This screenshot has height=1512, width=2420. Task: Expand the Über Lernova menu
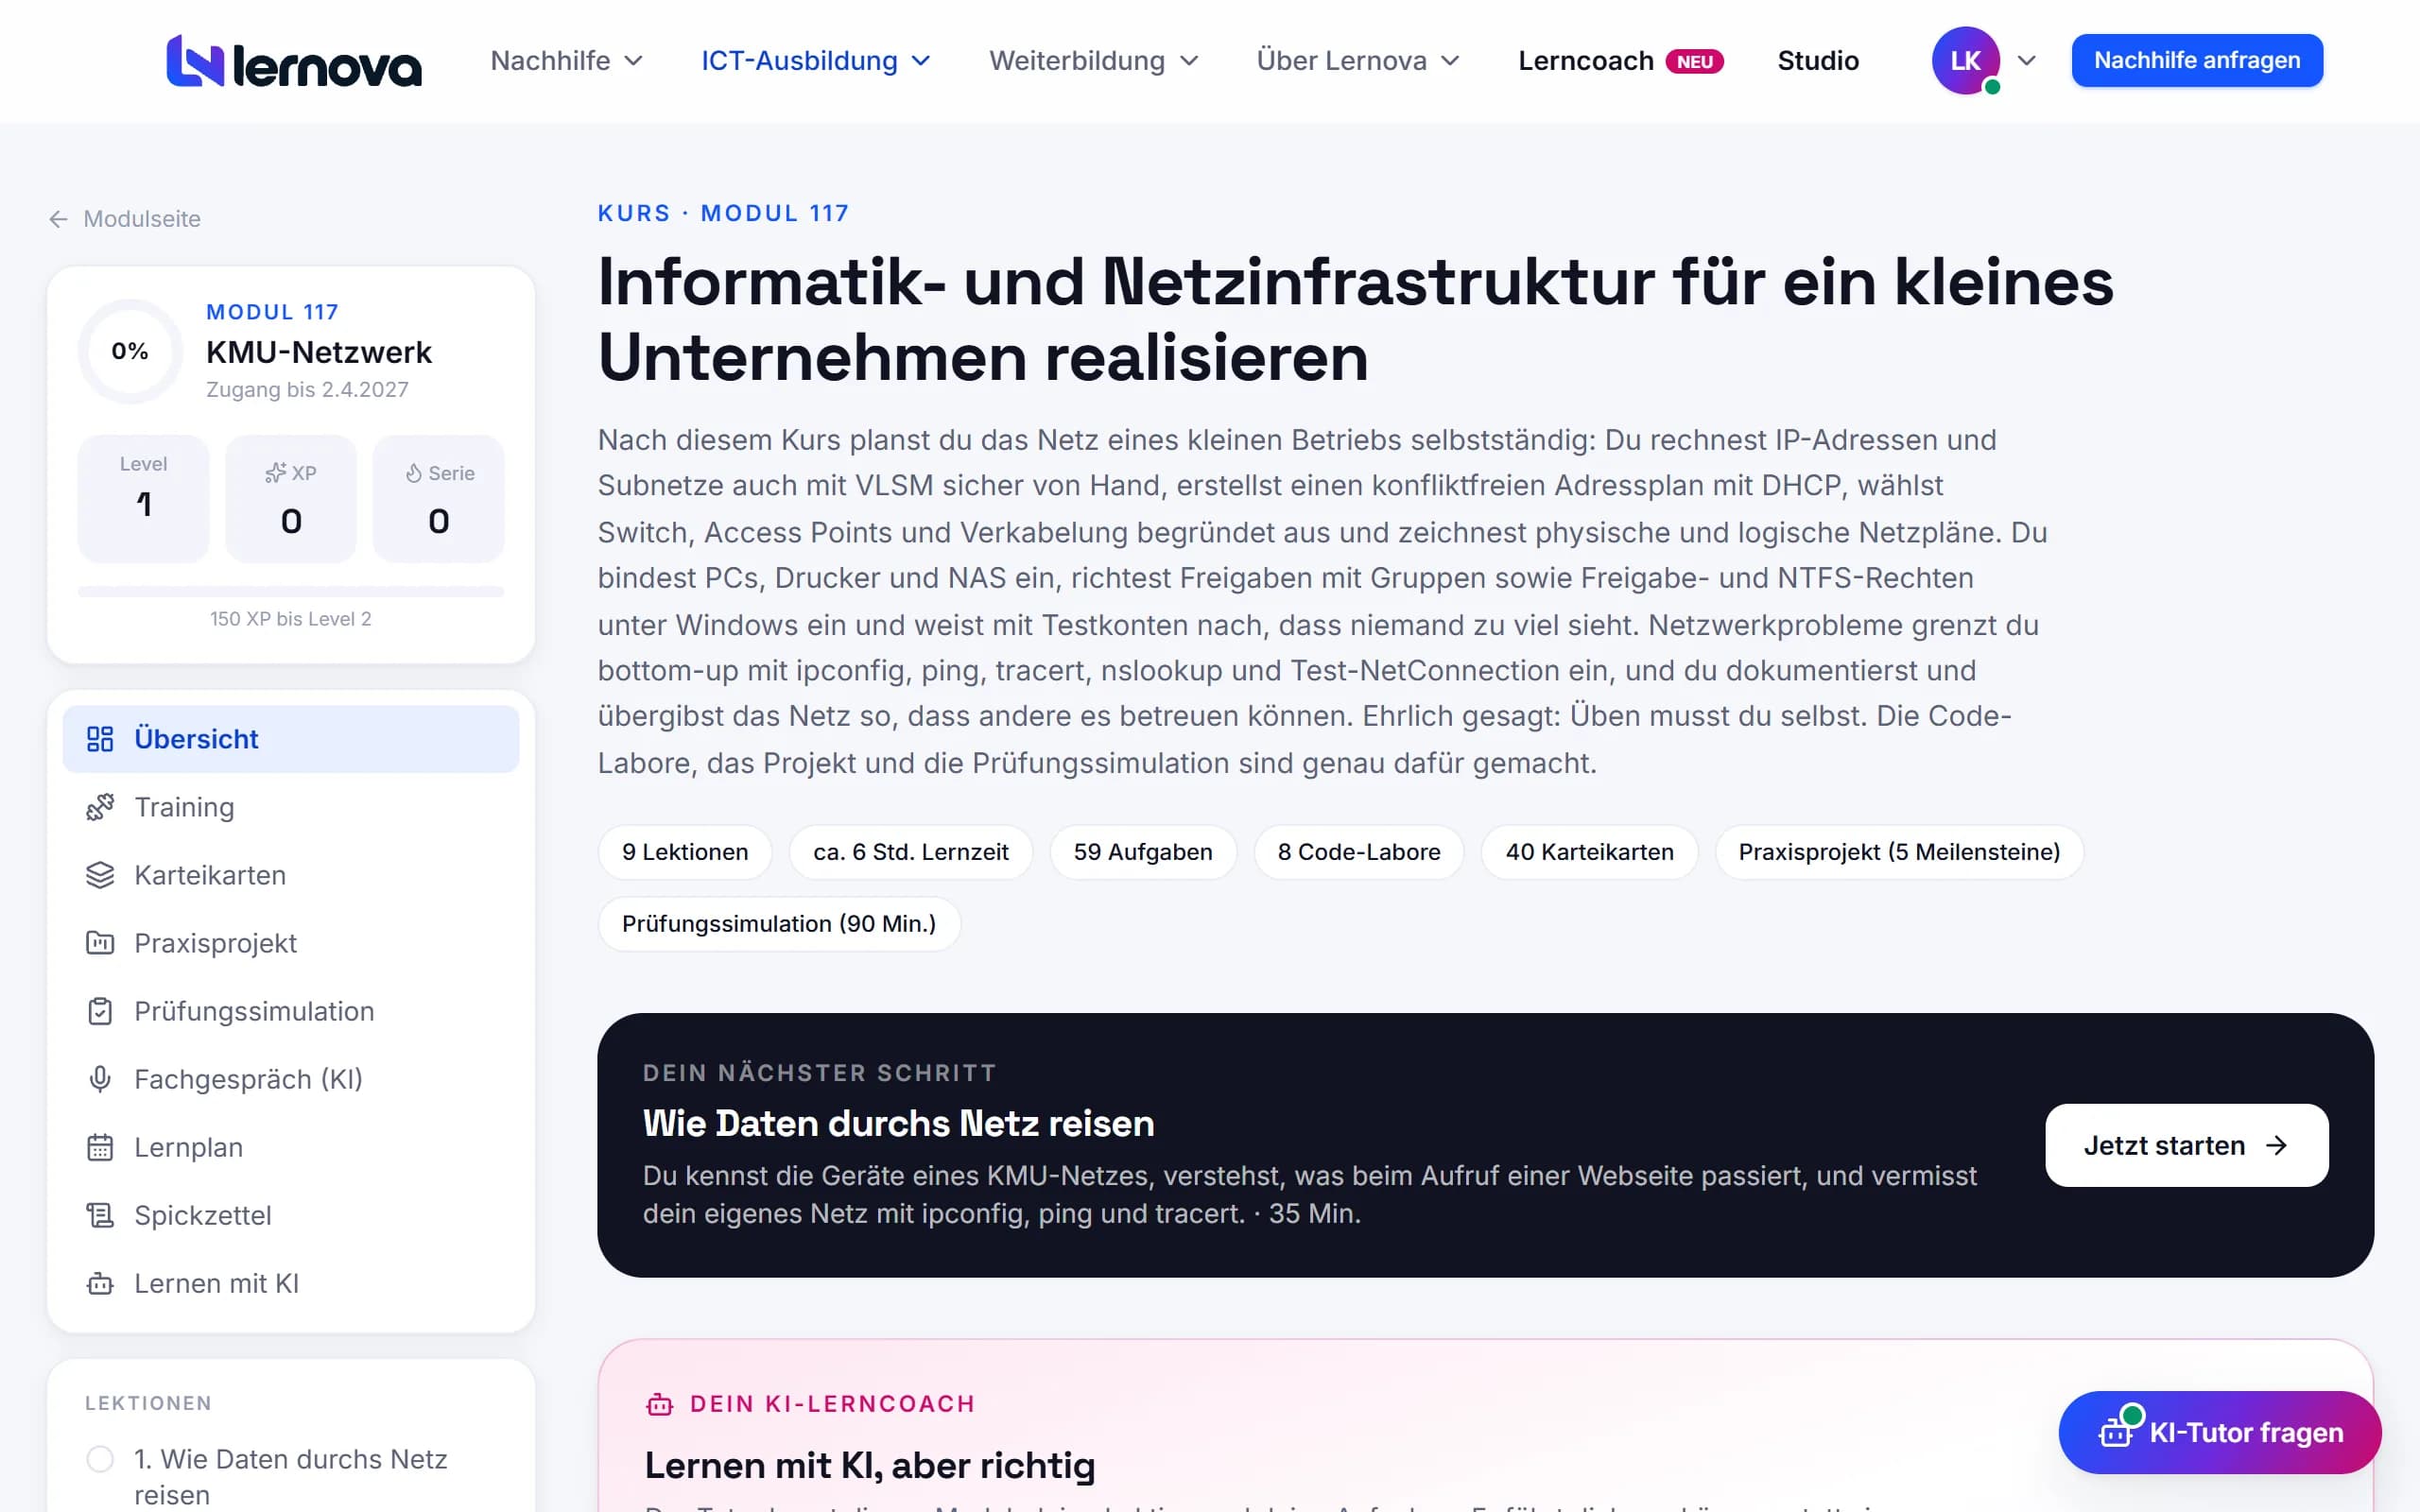click(x=1357, y=61)
